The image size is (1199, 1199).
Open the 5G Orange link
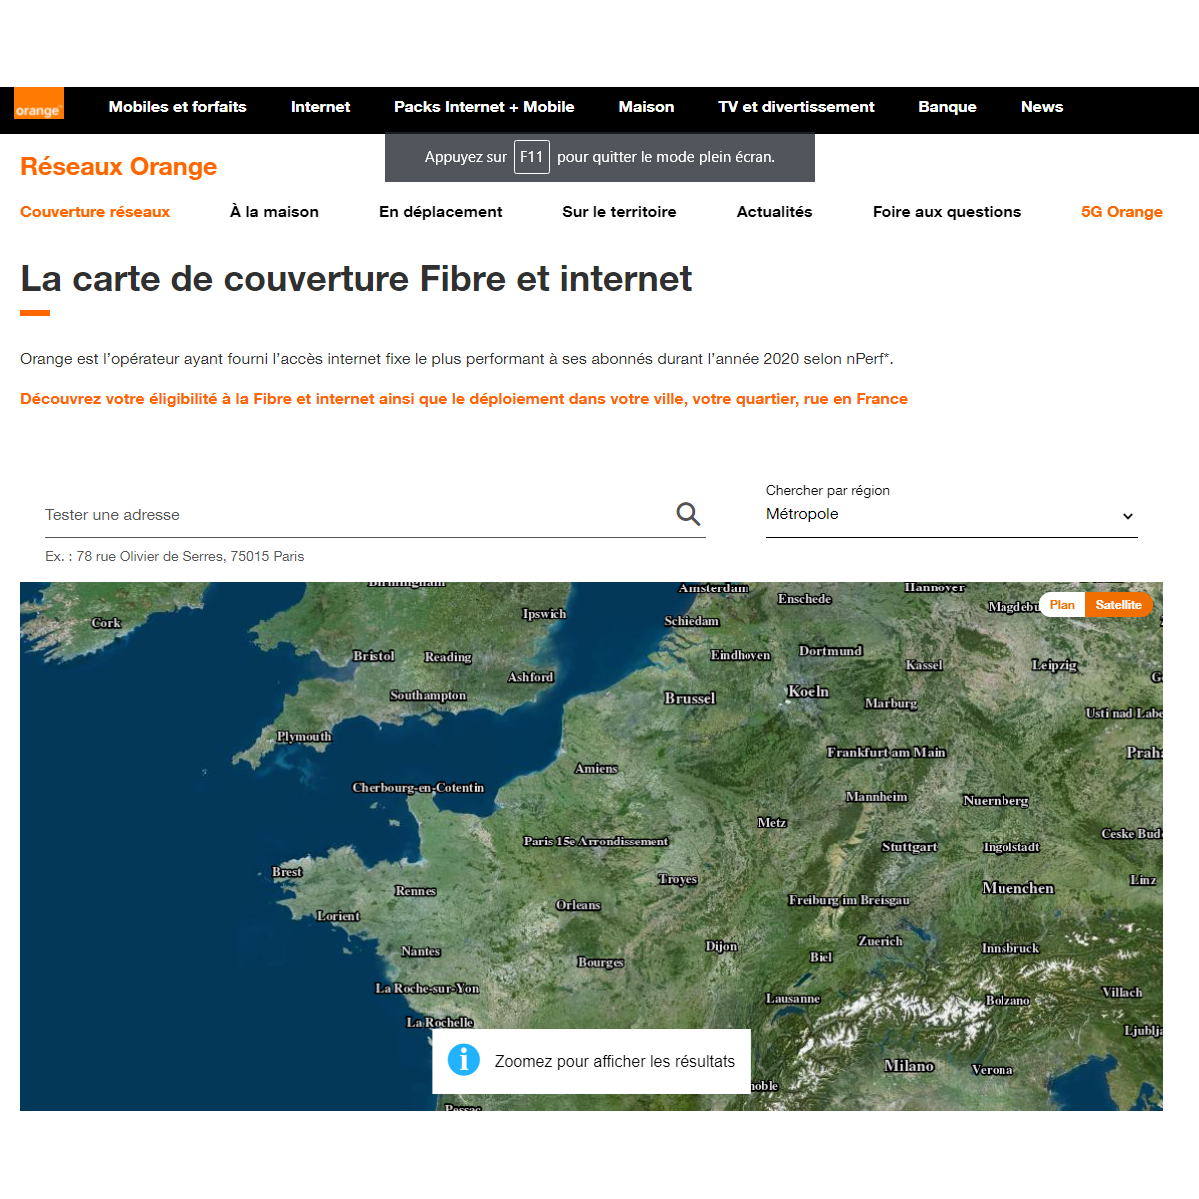1121,212
